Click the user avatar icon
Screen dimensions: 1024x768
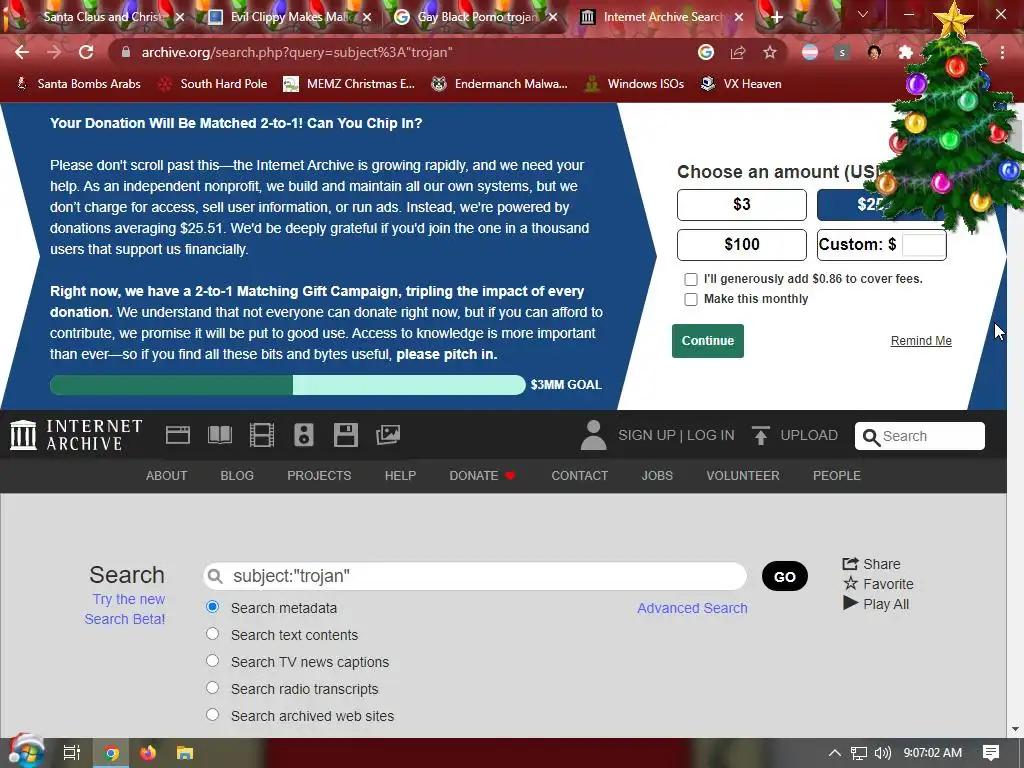coord(593,435)
